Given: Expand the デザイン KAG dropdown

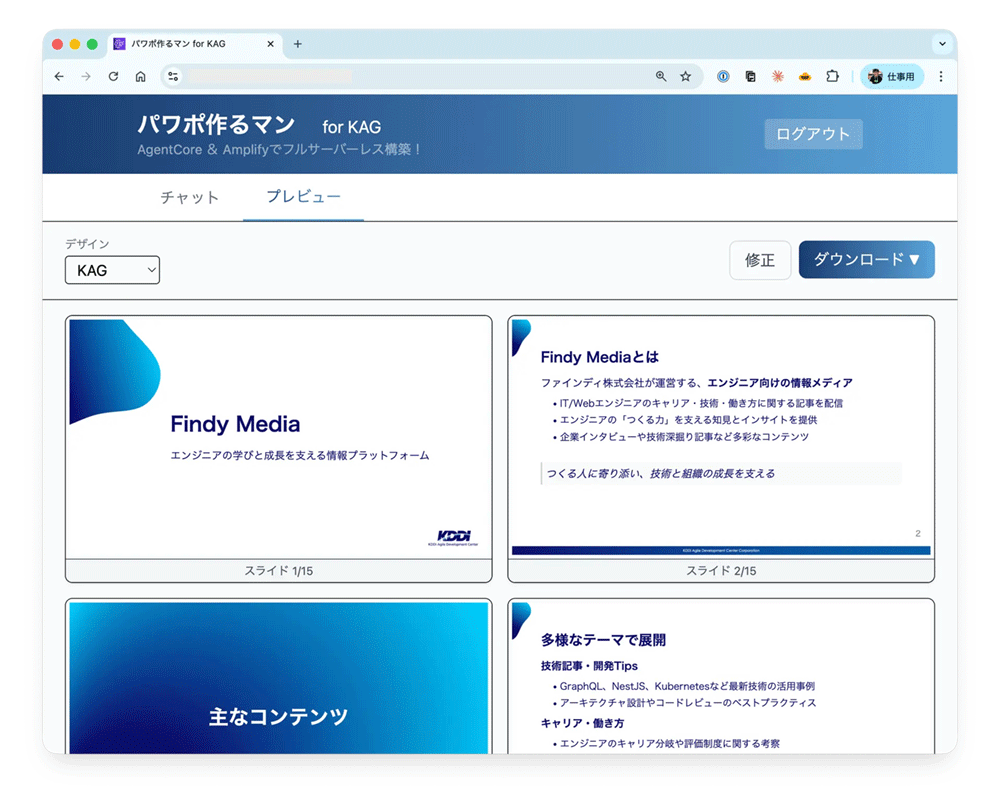Looking at the screenshot, I should 112,270.
